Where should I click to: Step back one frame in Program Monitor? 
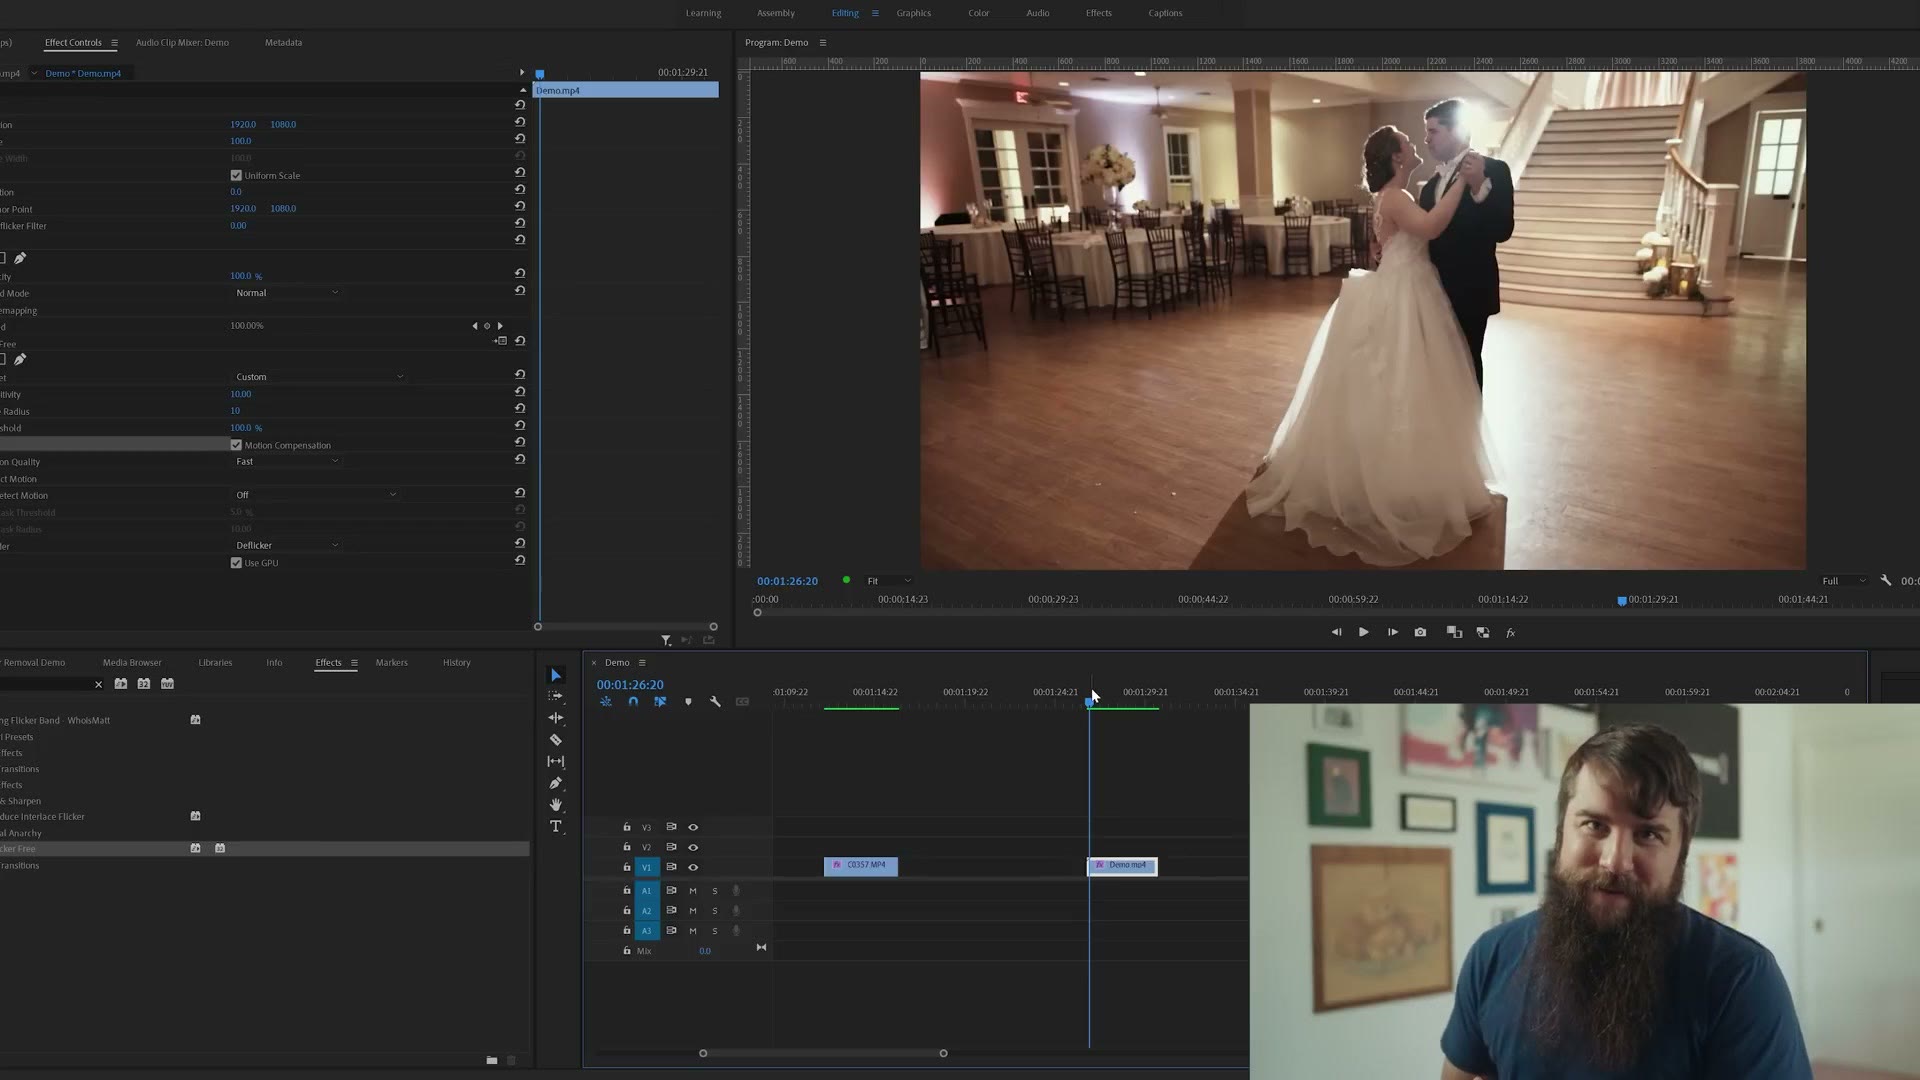click(1336, 632)
